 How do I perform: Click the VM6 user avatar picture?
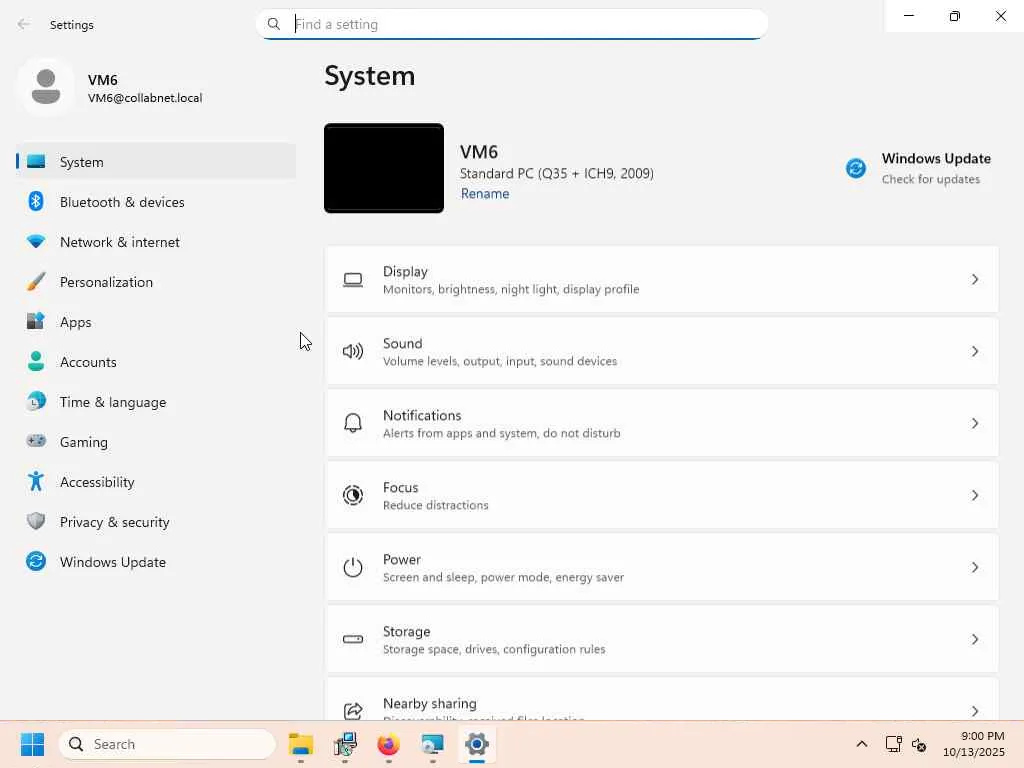pos(46,86)
